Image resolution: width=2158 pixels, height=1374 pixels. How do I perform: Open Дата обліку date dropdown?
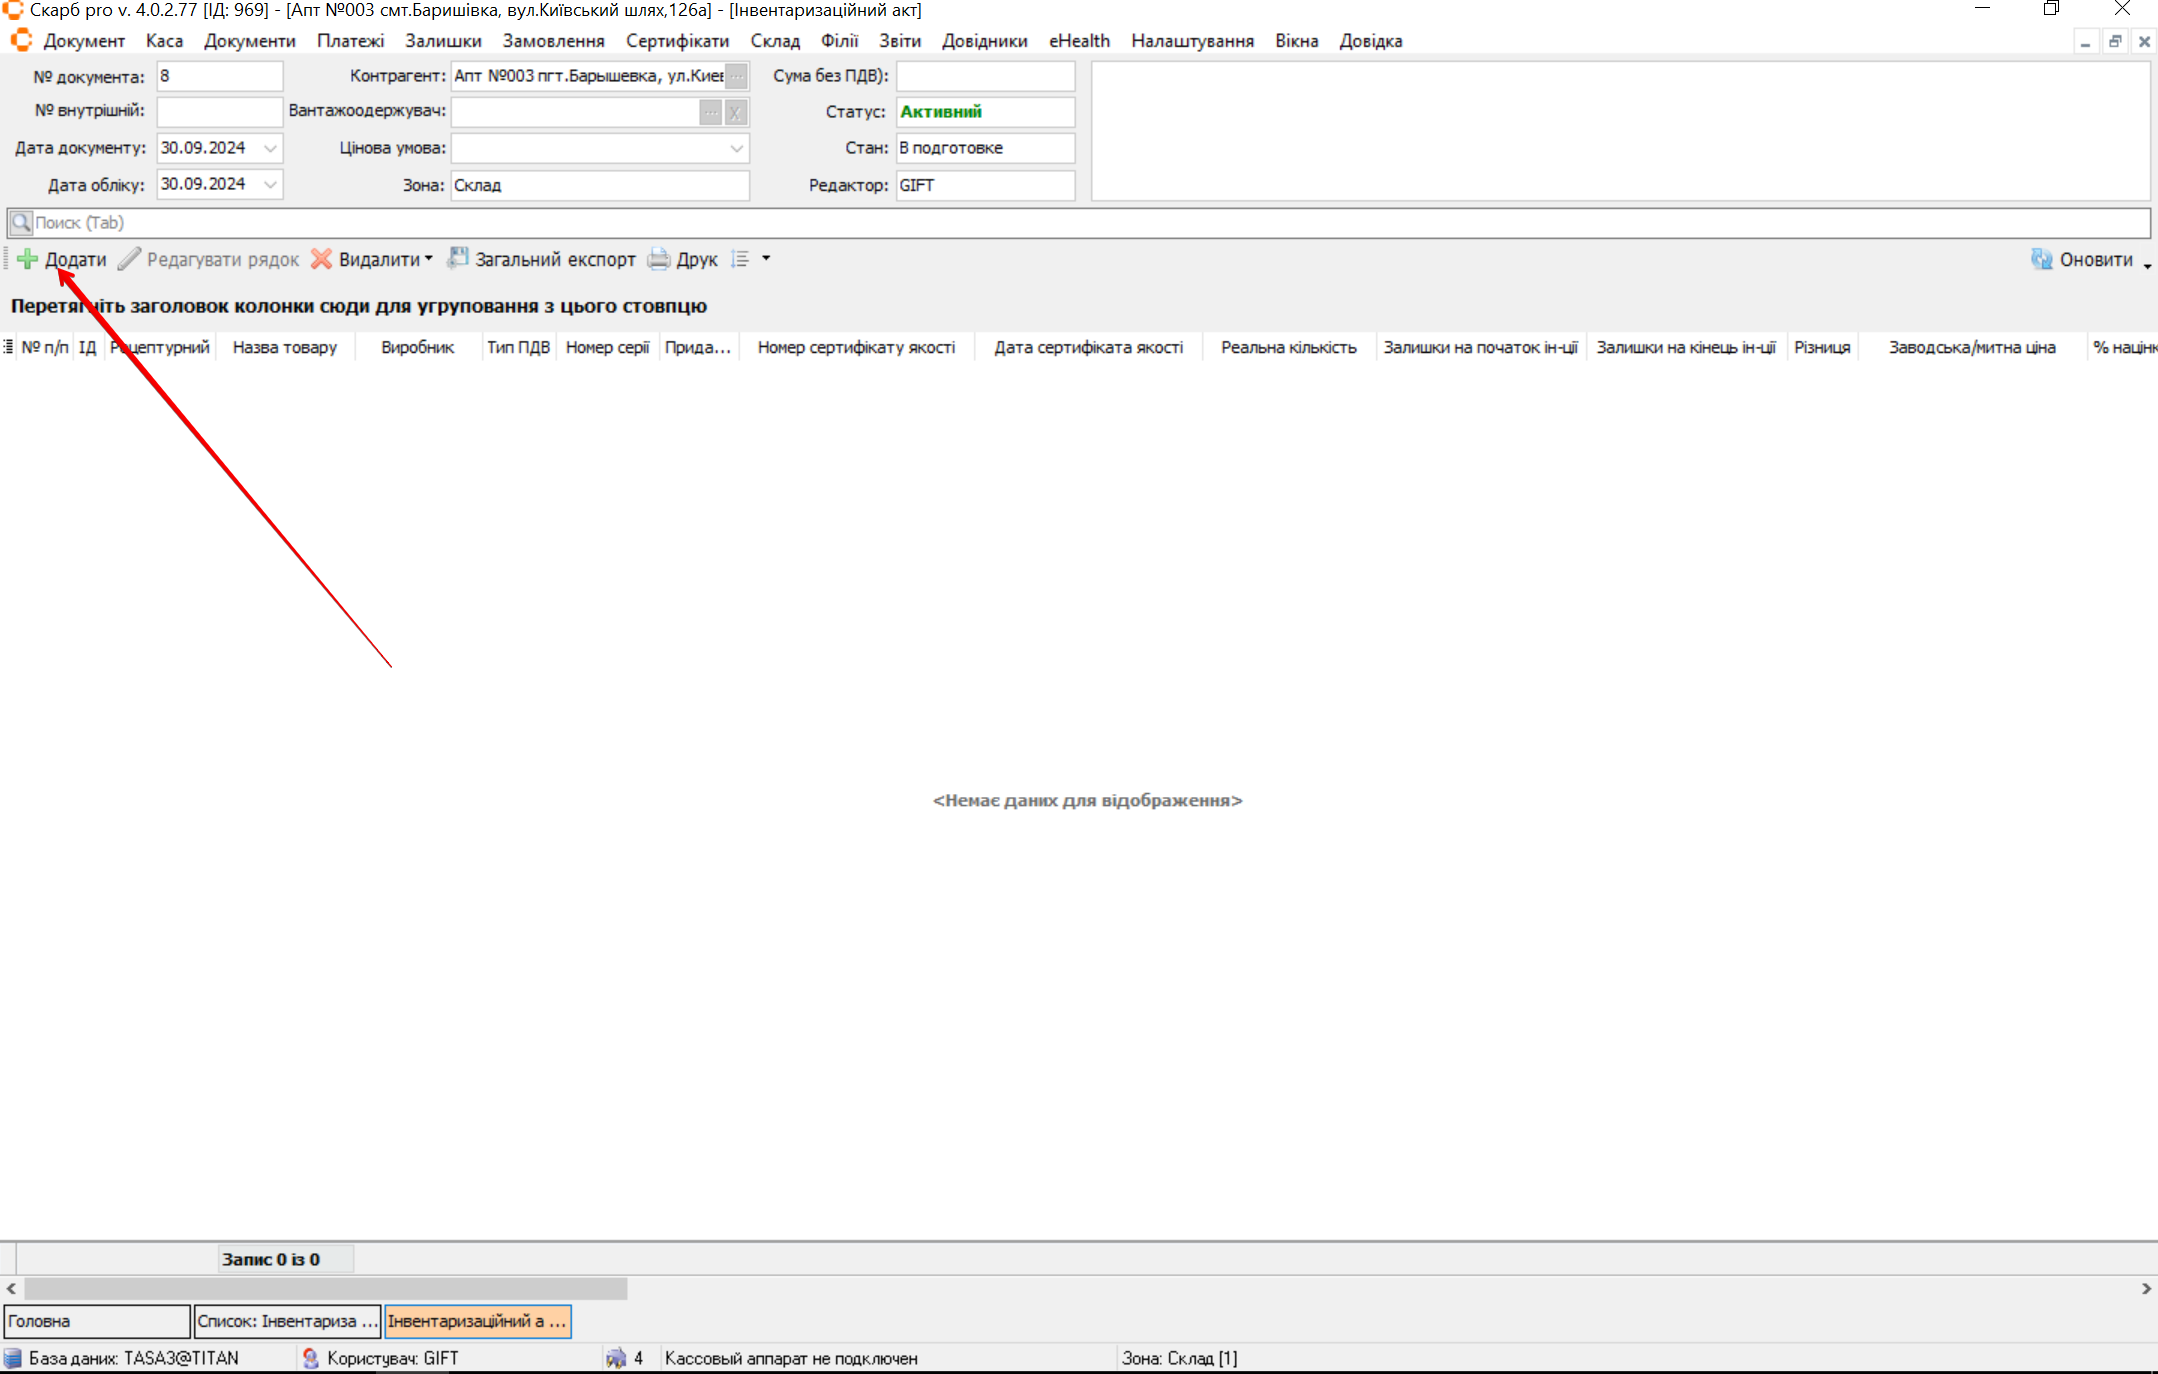270,184
